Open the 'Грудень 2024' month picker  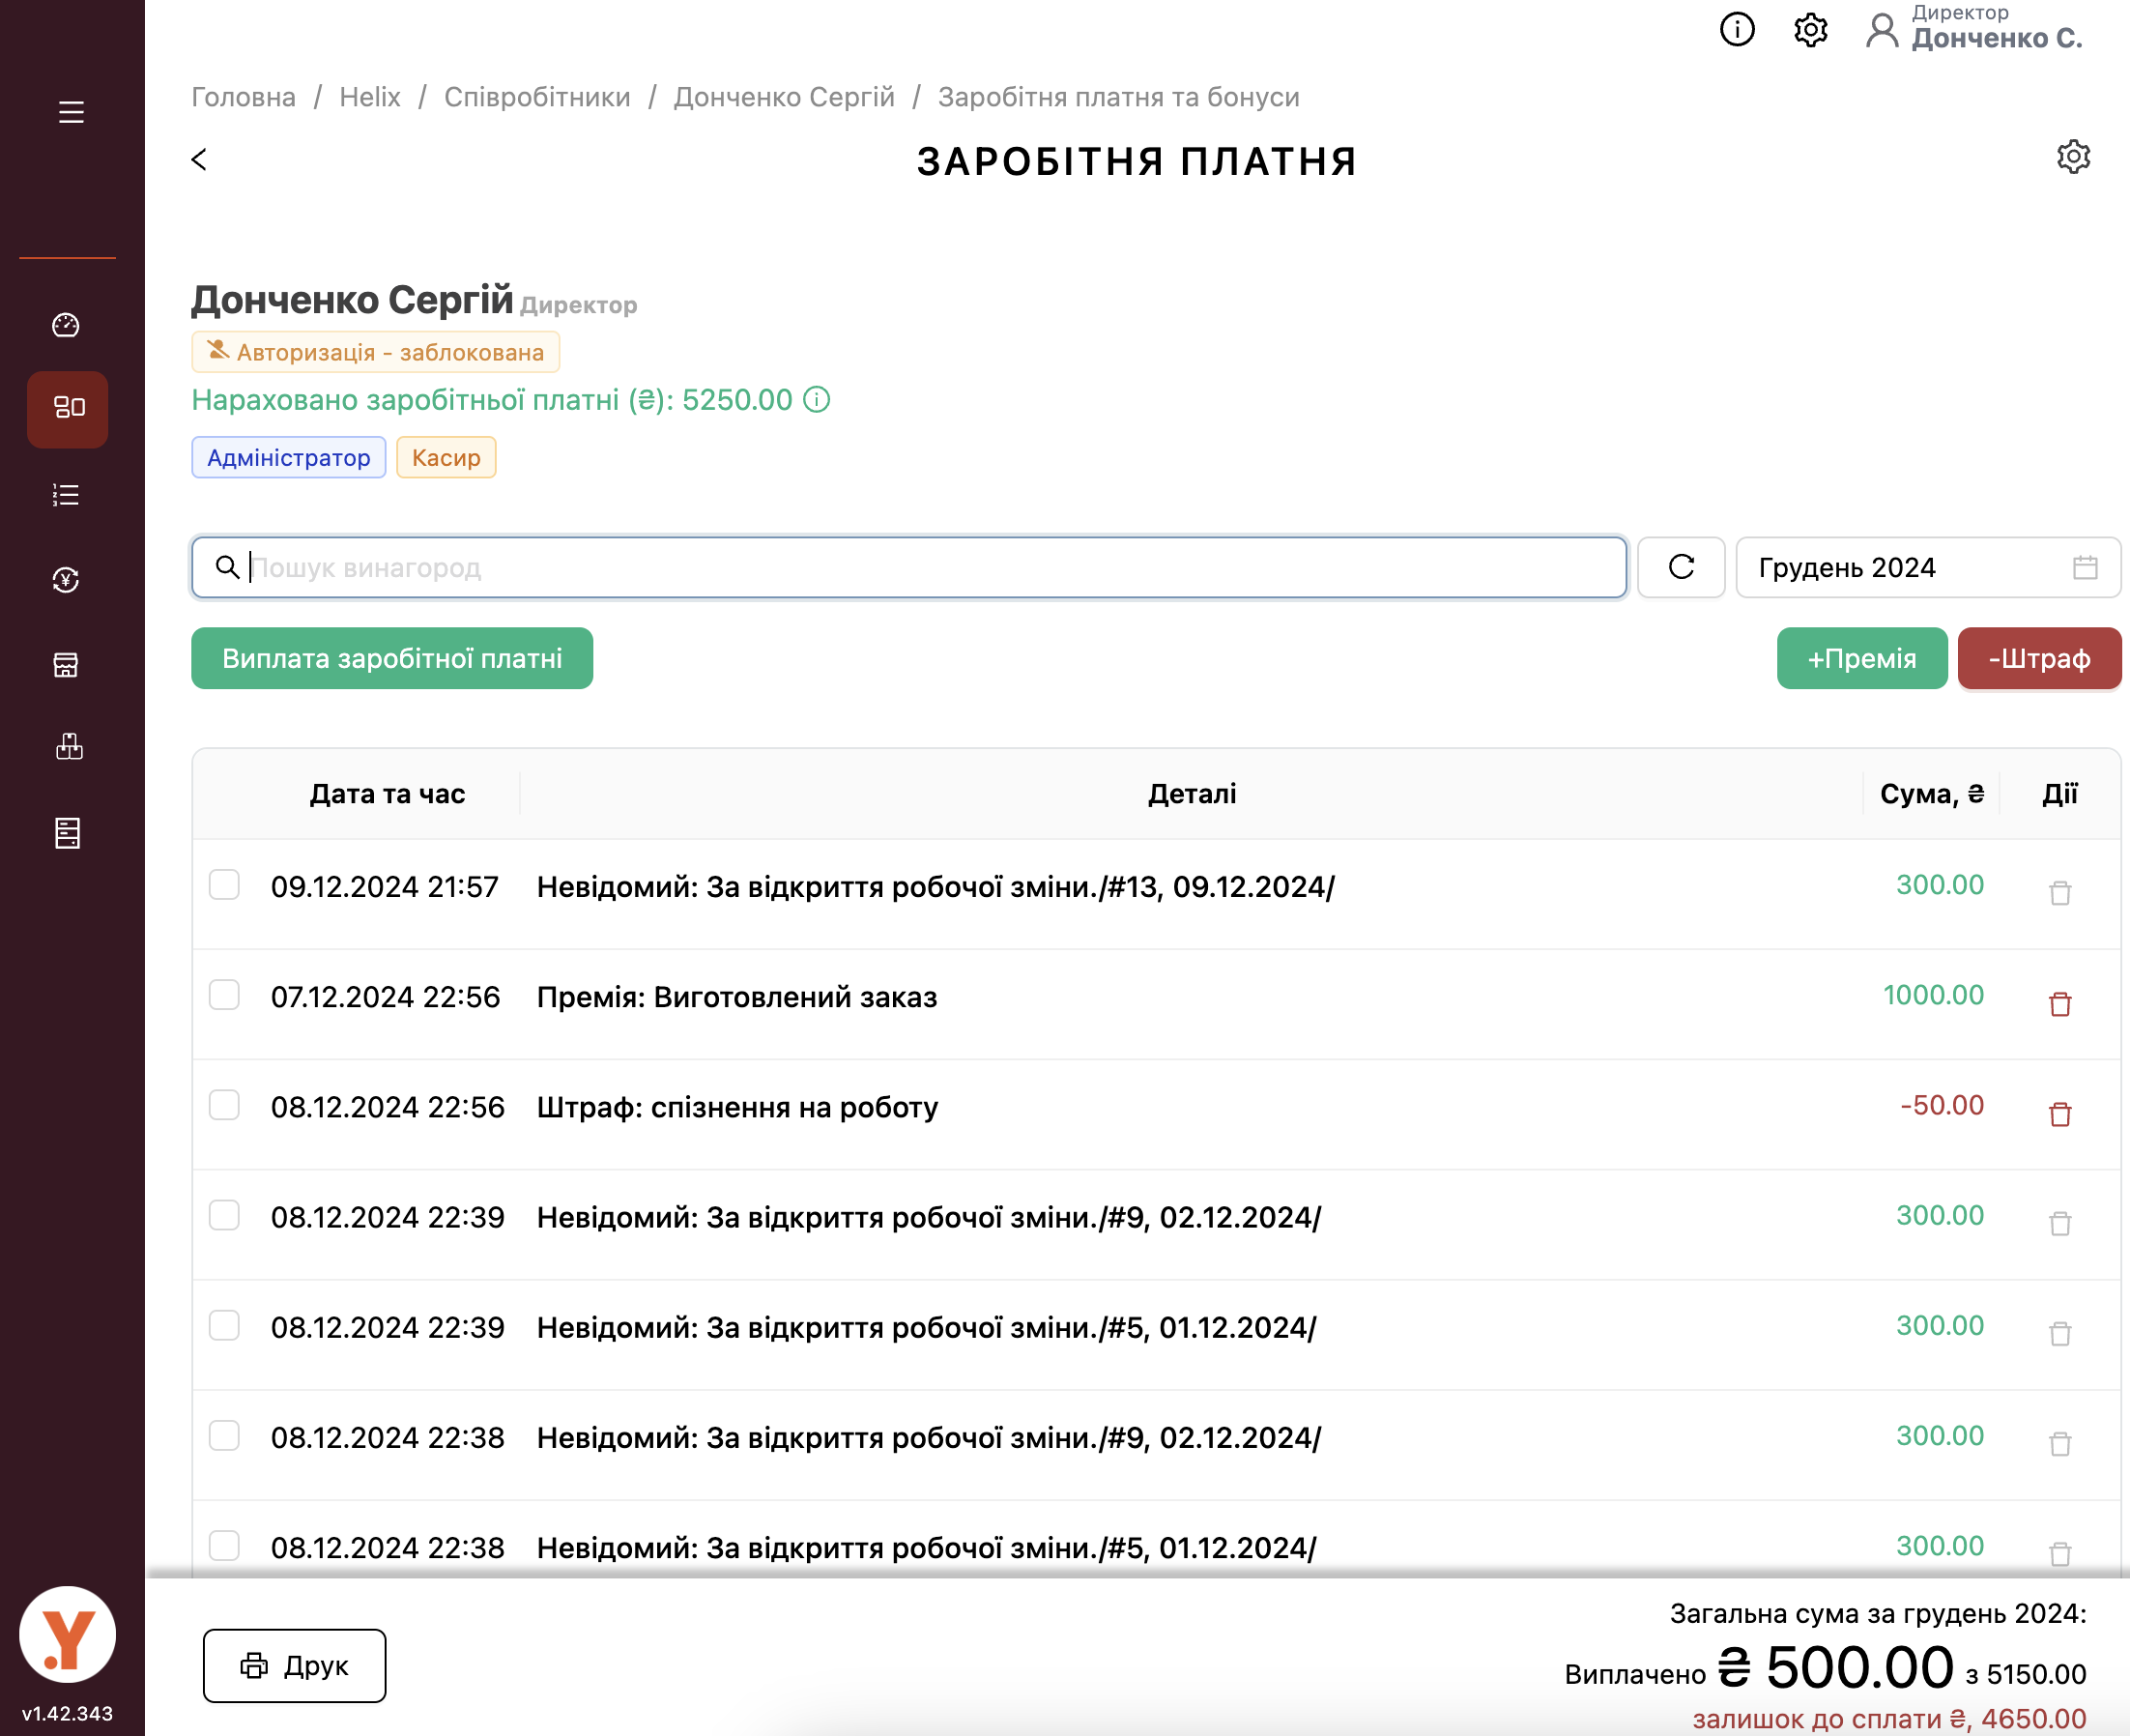click(1926, 568)
